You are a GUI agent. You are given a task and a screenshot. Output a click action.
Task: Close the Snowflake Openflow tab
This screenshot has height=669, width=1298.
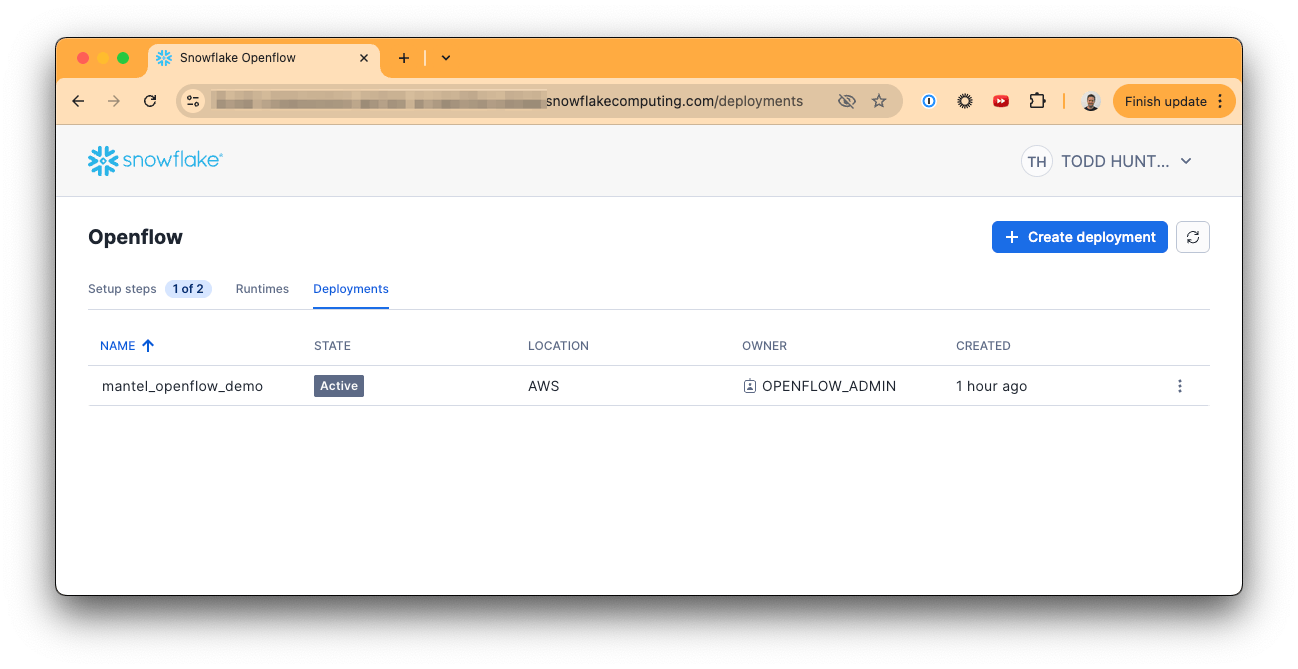(x=364, y=58)
